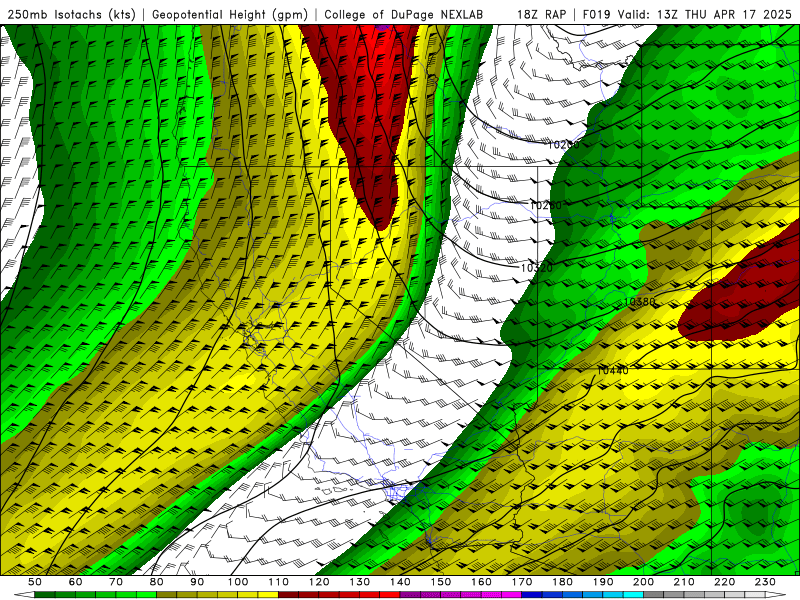Click the 10380 height contour label
Screen dimensions: 800x600
coord(639,302)
